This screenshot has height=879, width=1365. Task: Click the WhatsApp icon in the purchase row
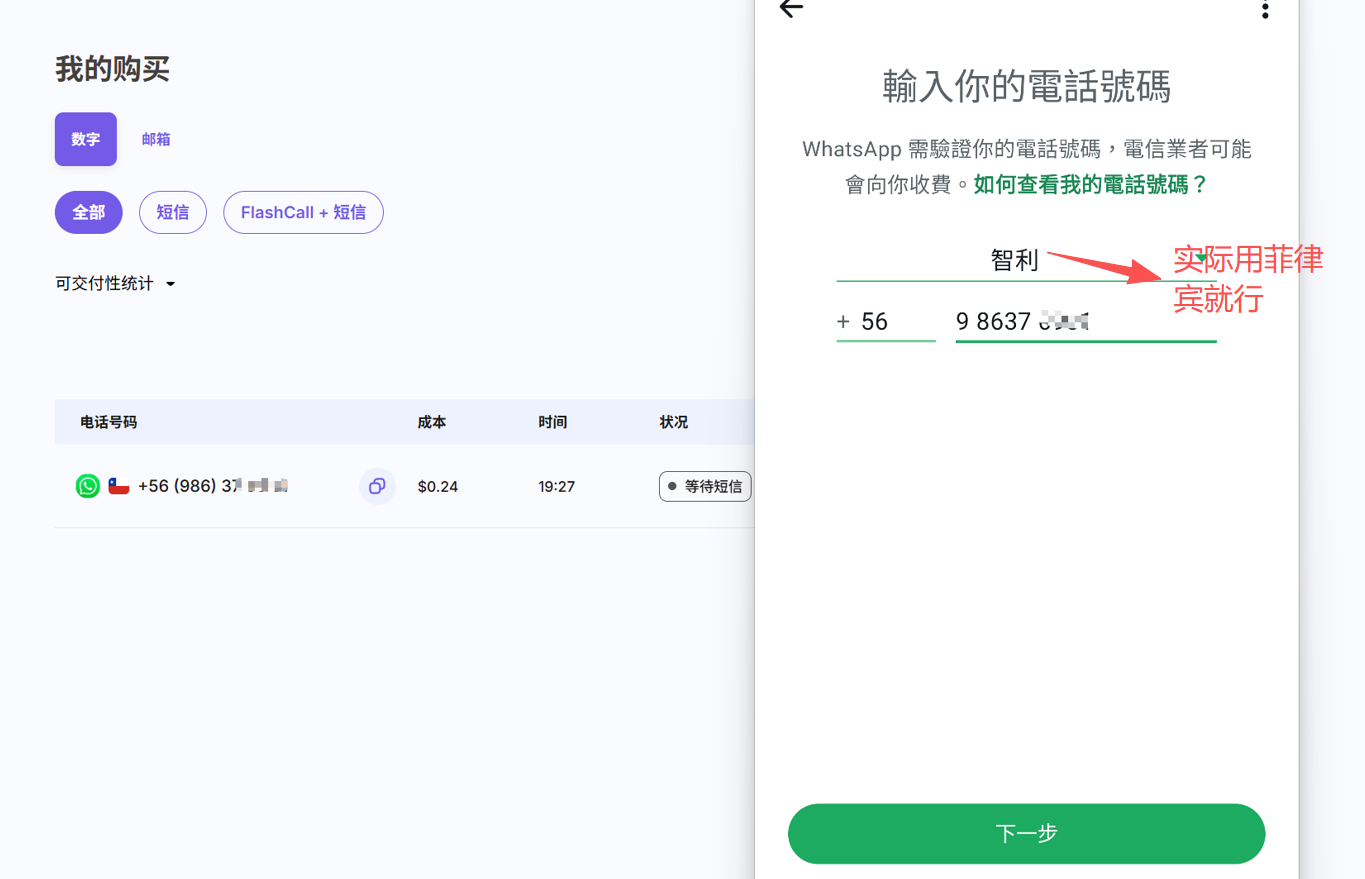coord(88,486)
